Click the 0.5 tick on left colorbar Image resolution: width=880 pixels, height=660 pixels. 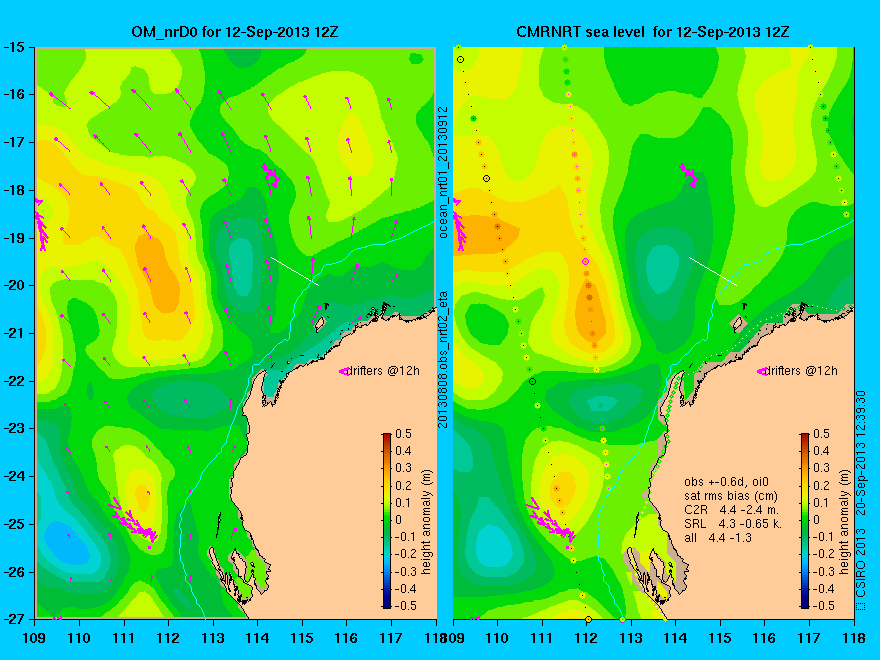tap(404, 434)
